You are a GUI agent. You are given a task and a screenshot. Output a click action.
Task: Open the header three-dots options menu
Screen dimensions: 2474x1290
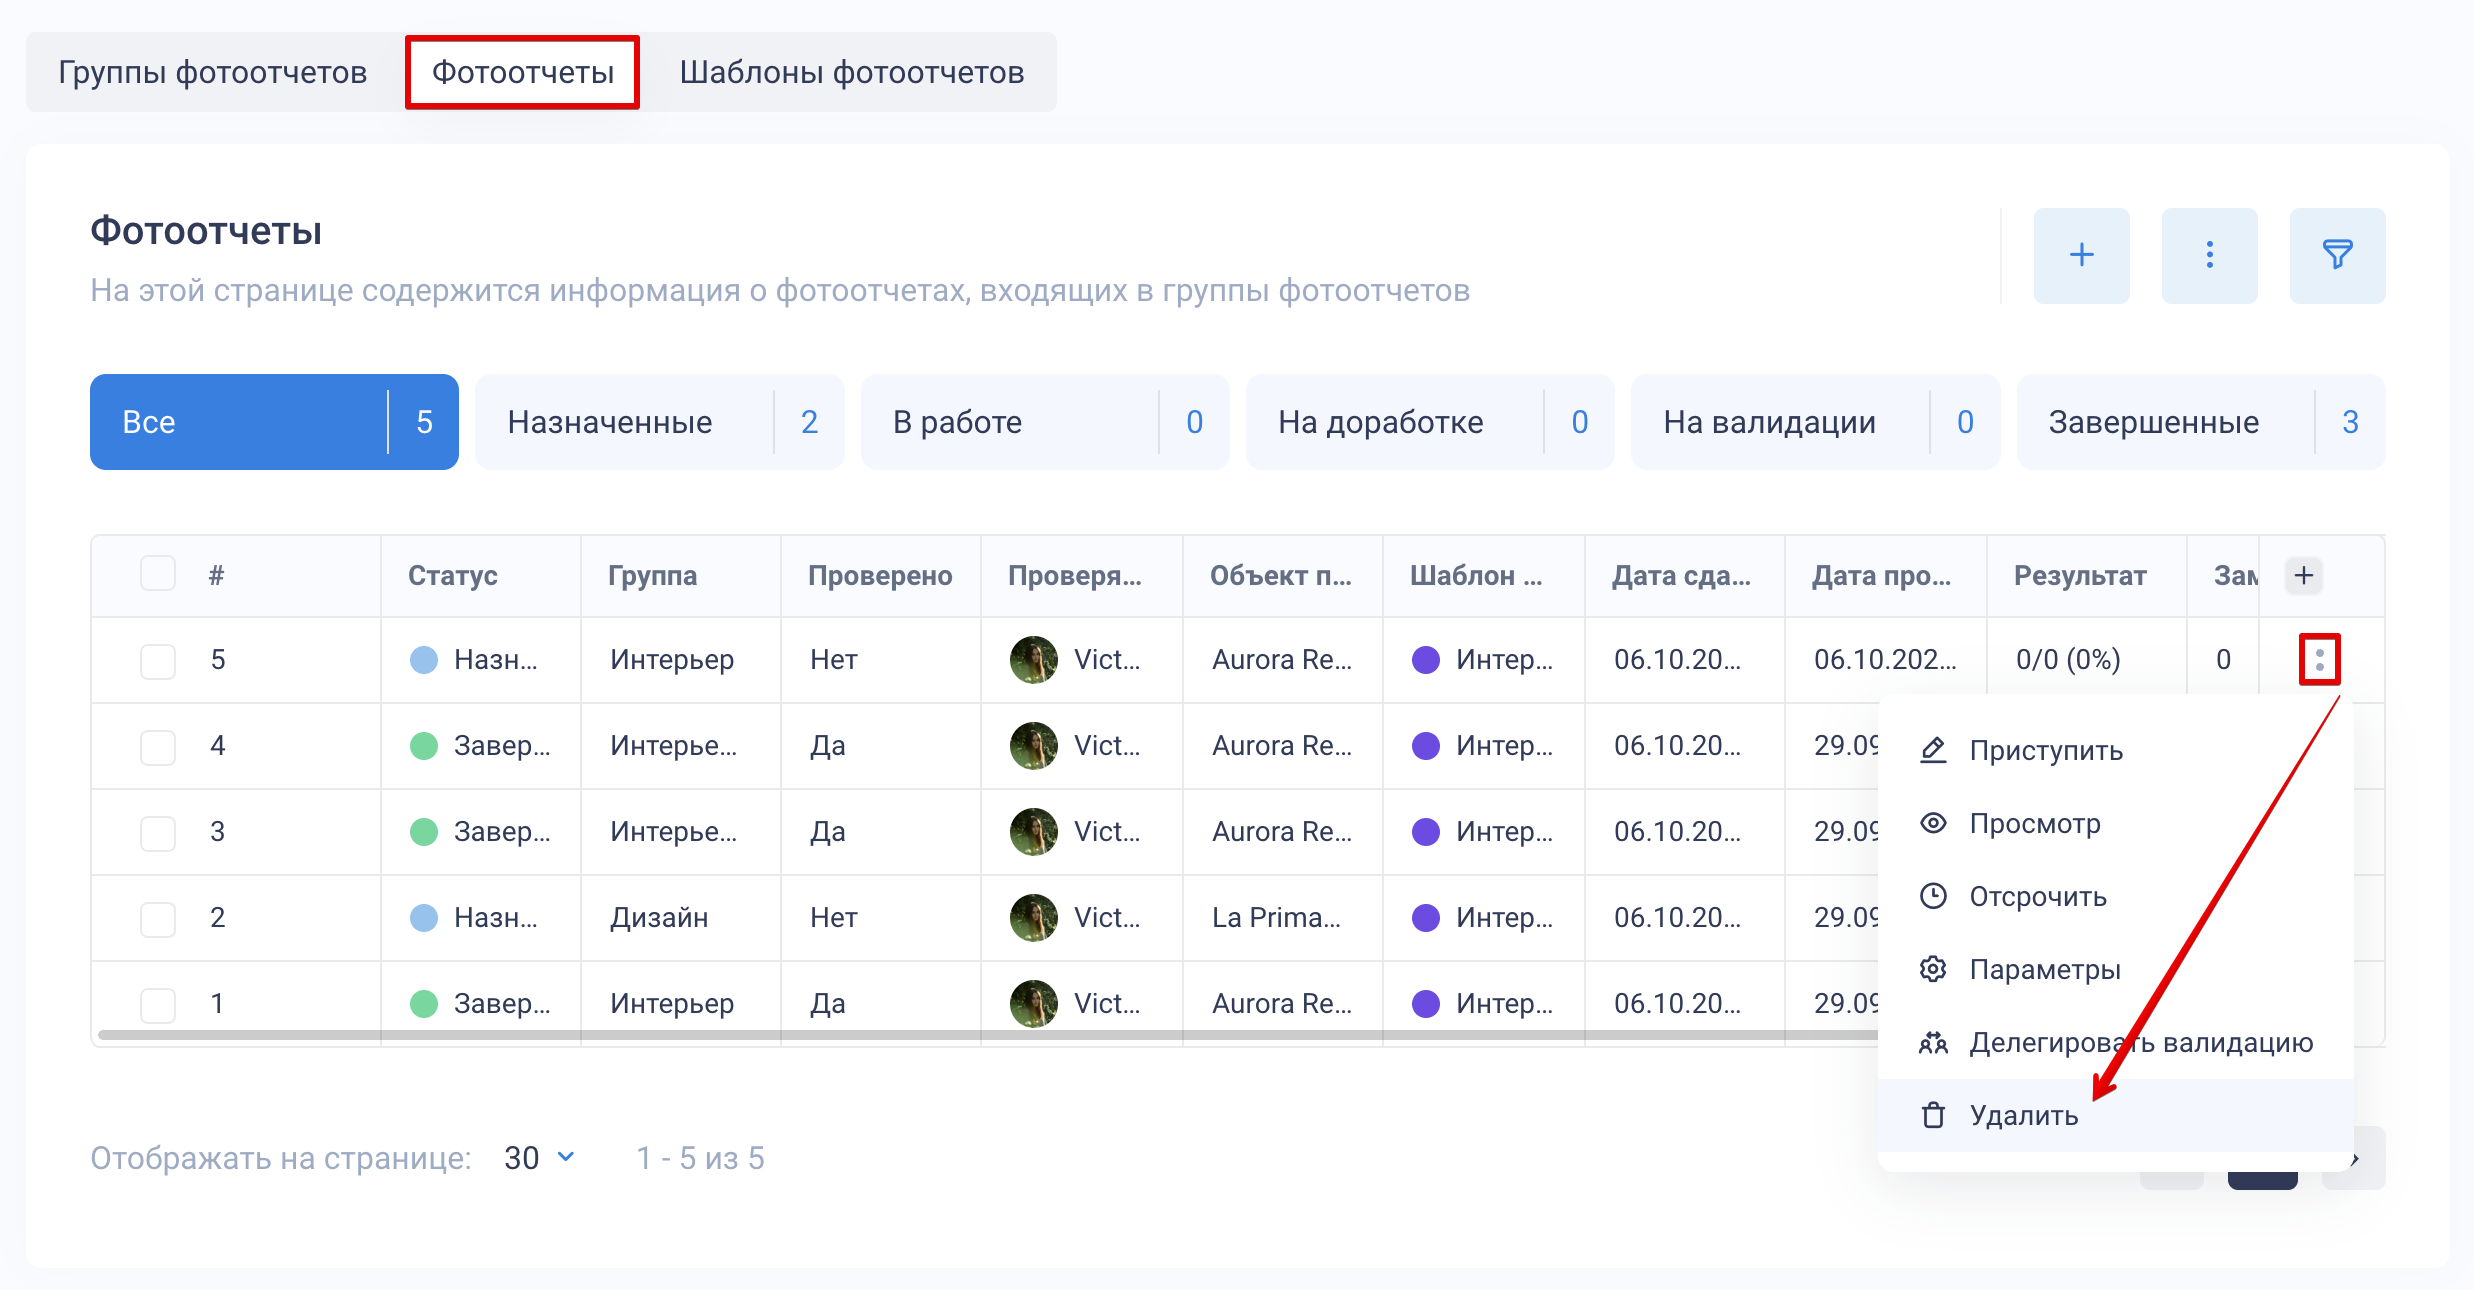(2208, 255)
